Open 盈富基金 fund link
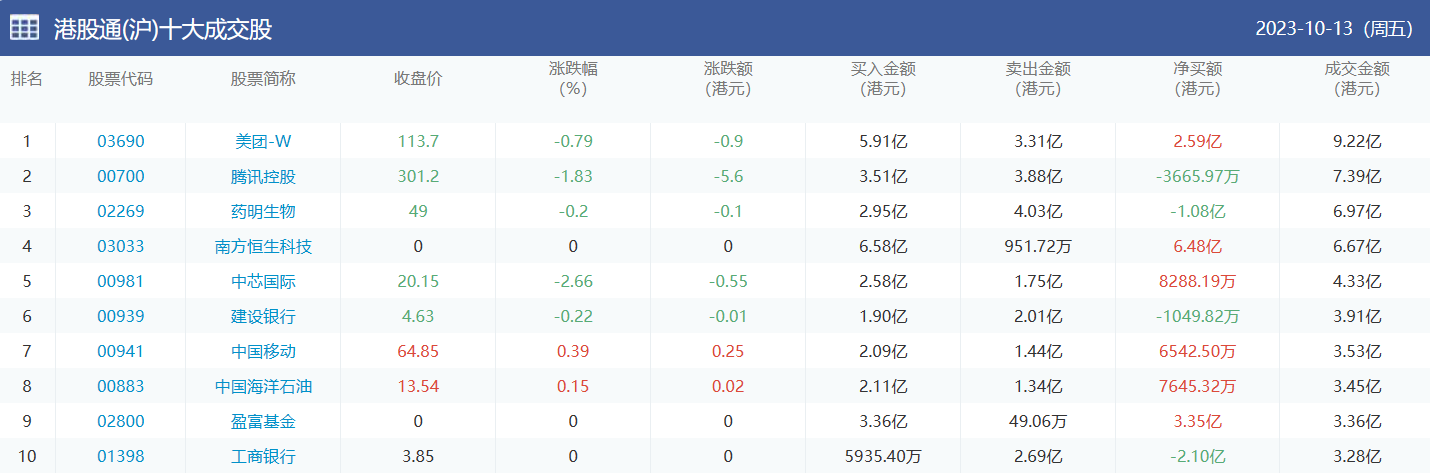The image size is (1430, 473). click(263, 422)
